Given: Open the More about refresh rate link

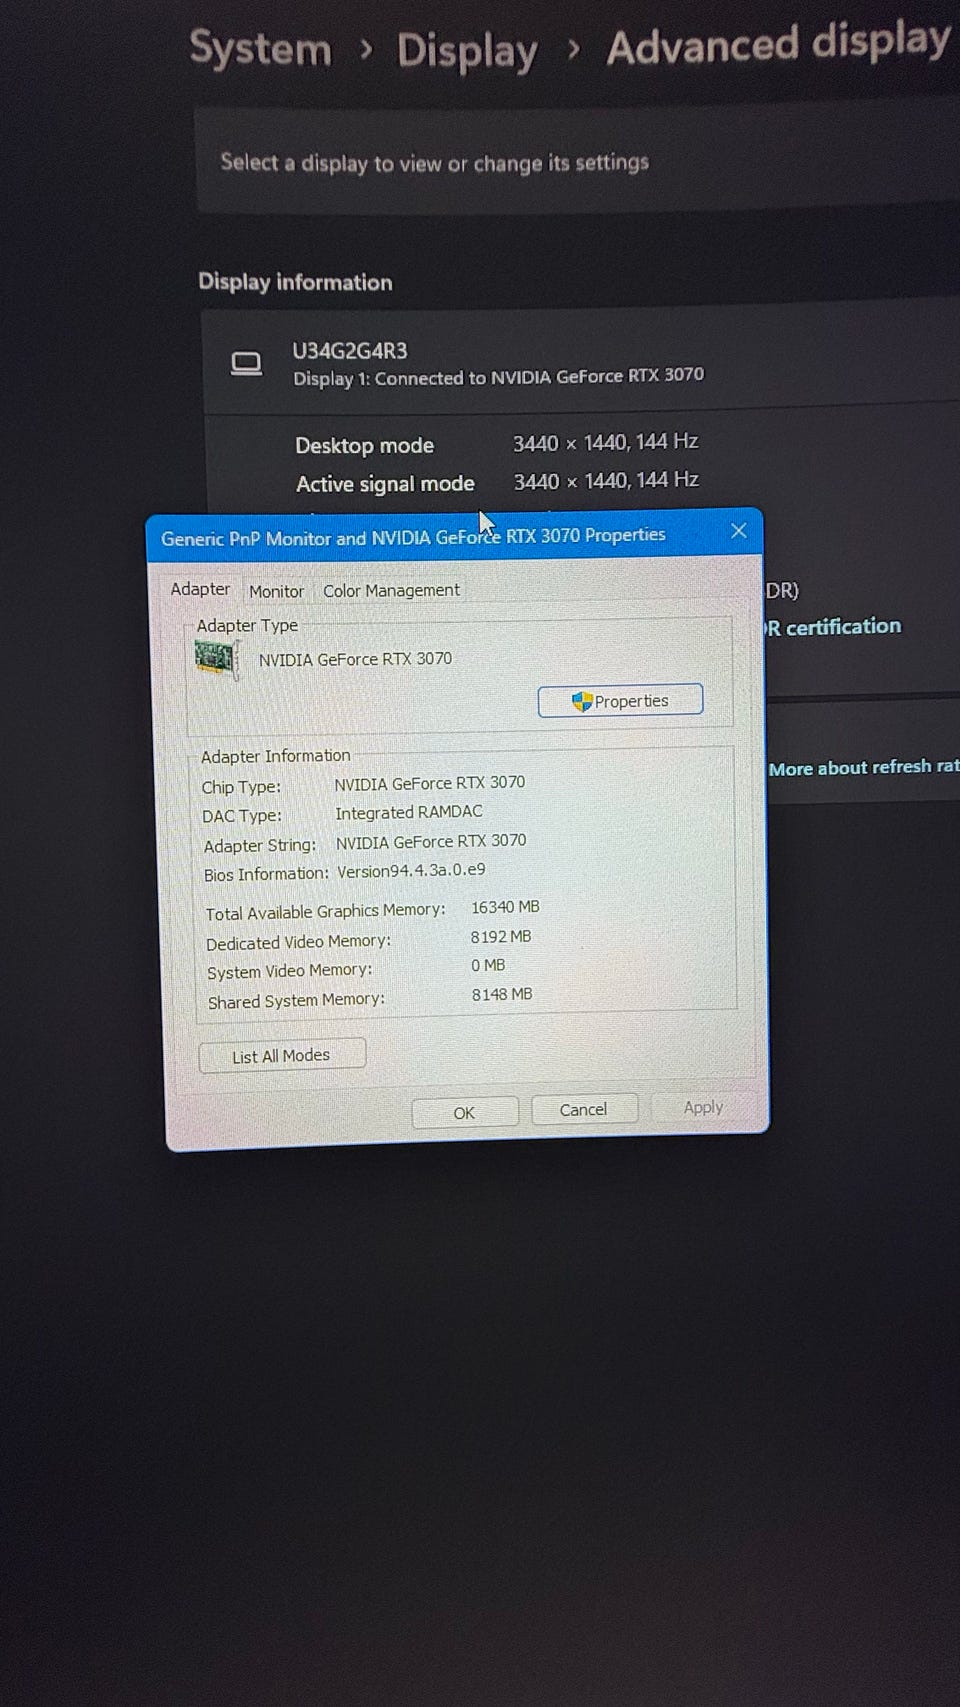Looking at the screenshot, I should coord(863,767).
